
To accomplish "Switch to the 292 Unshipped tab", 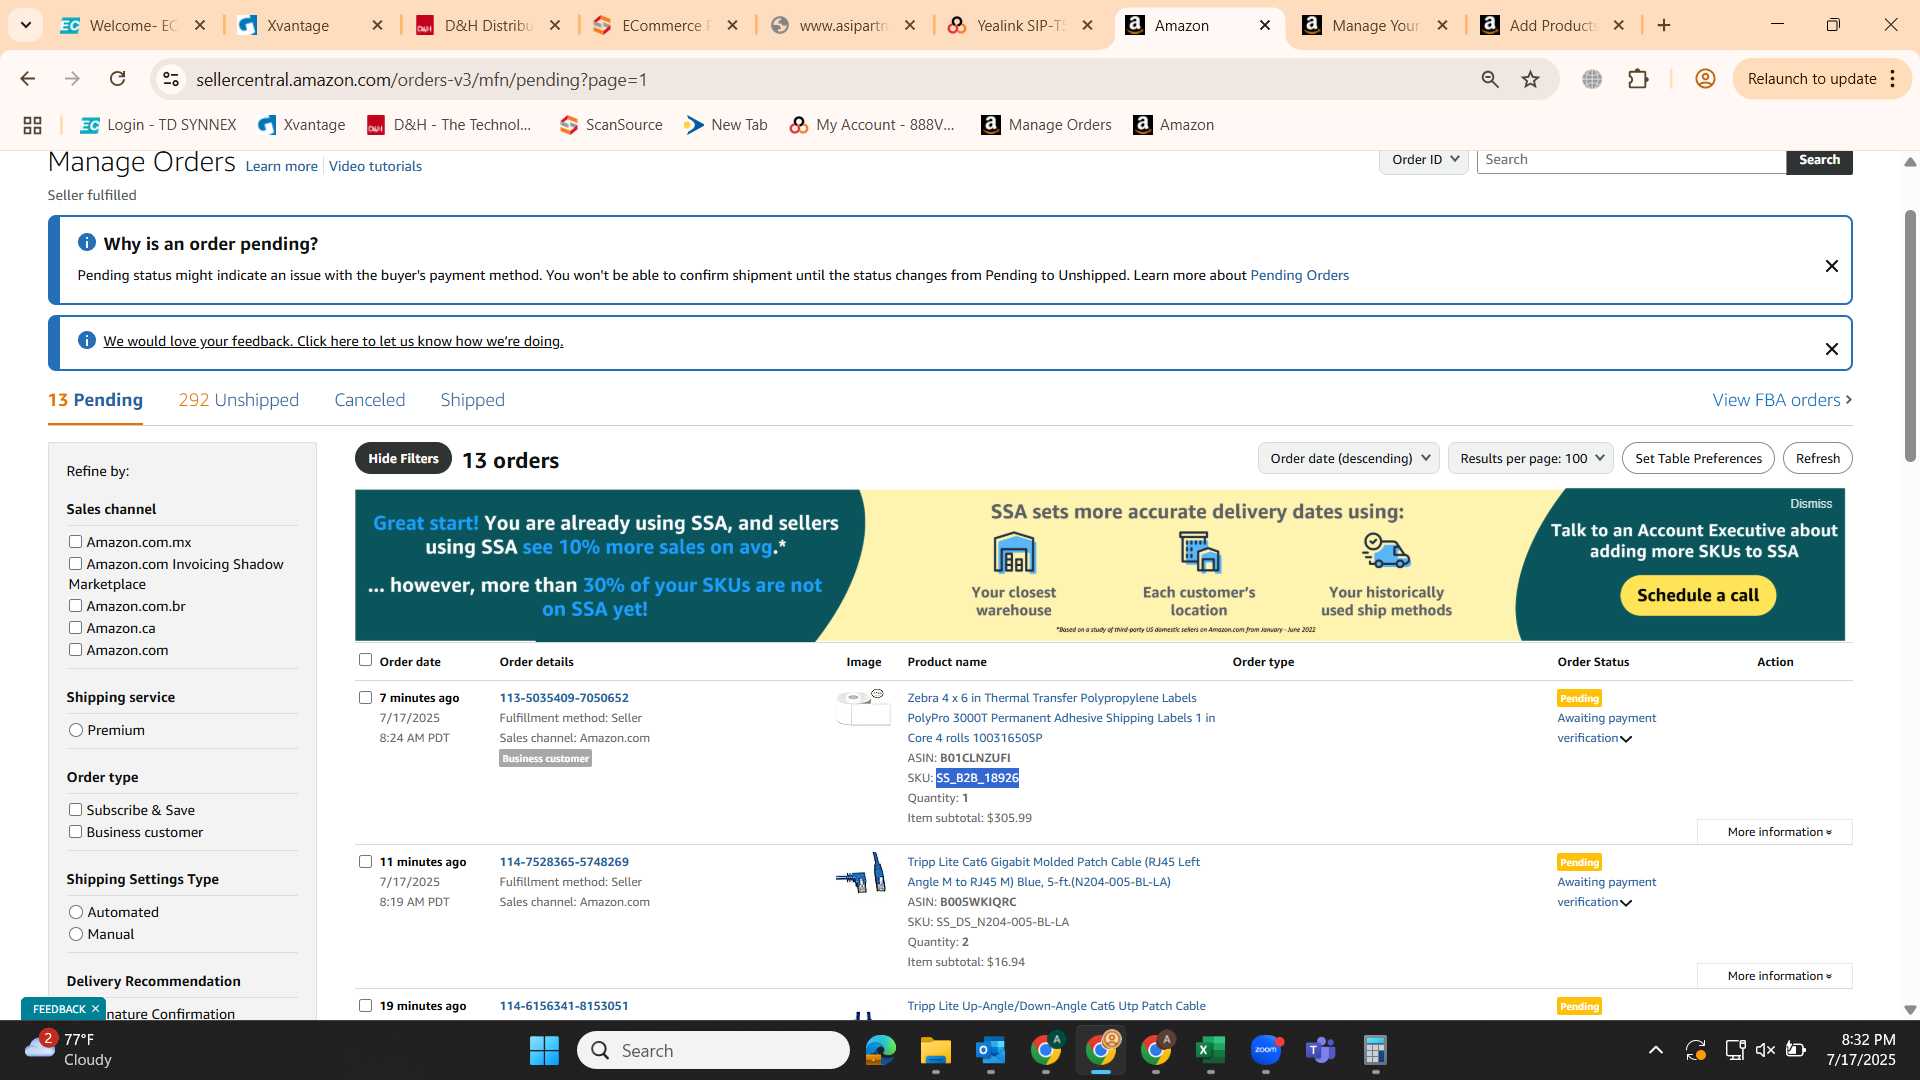I will coord(239,400).
